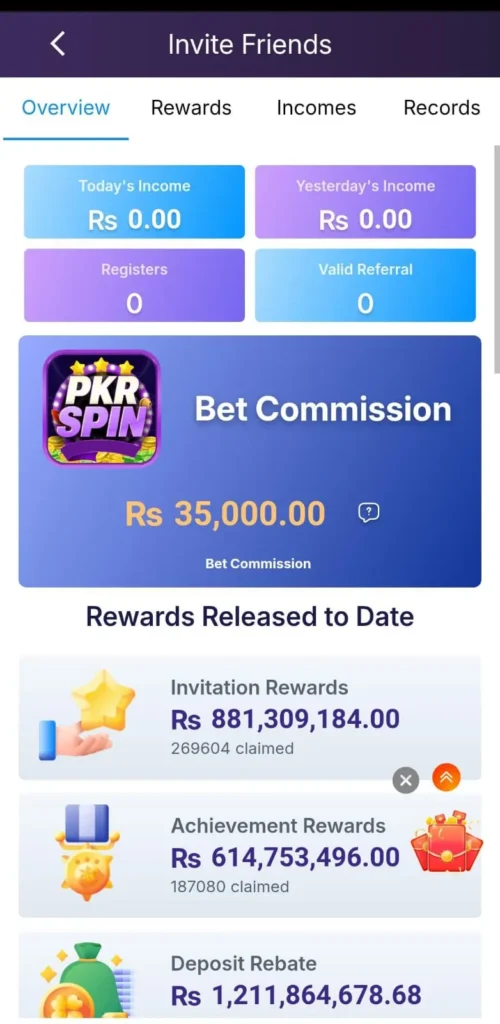Click the page scrollbar on the right
The image size is (500, 1024).
coord(497,258)
